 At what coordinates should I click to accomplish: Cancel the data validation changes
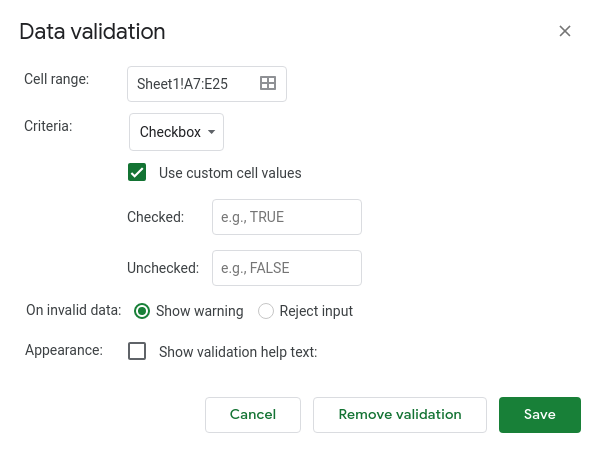coord(253,415)
